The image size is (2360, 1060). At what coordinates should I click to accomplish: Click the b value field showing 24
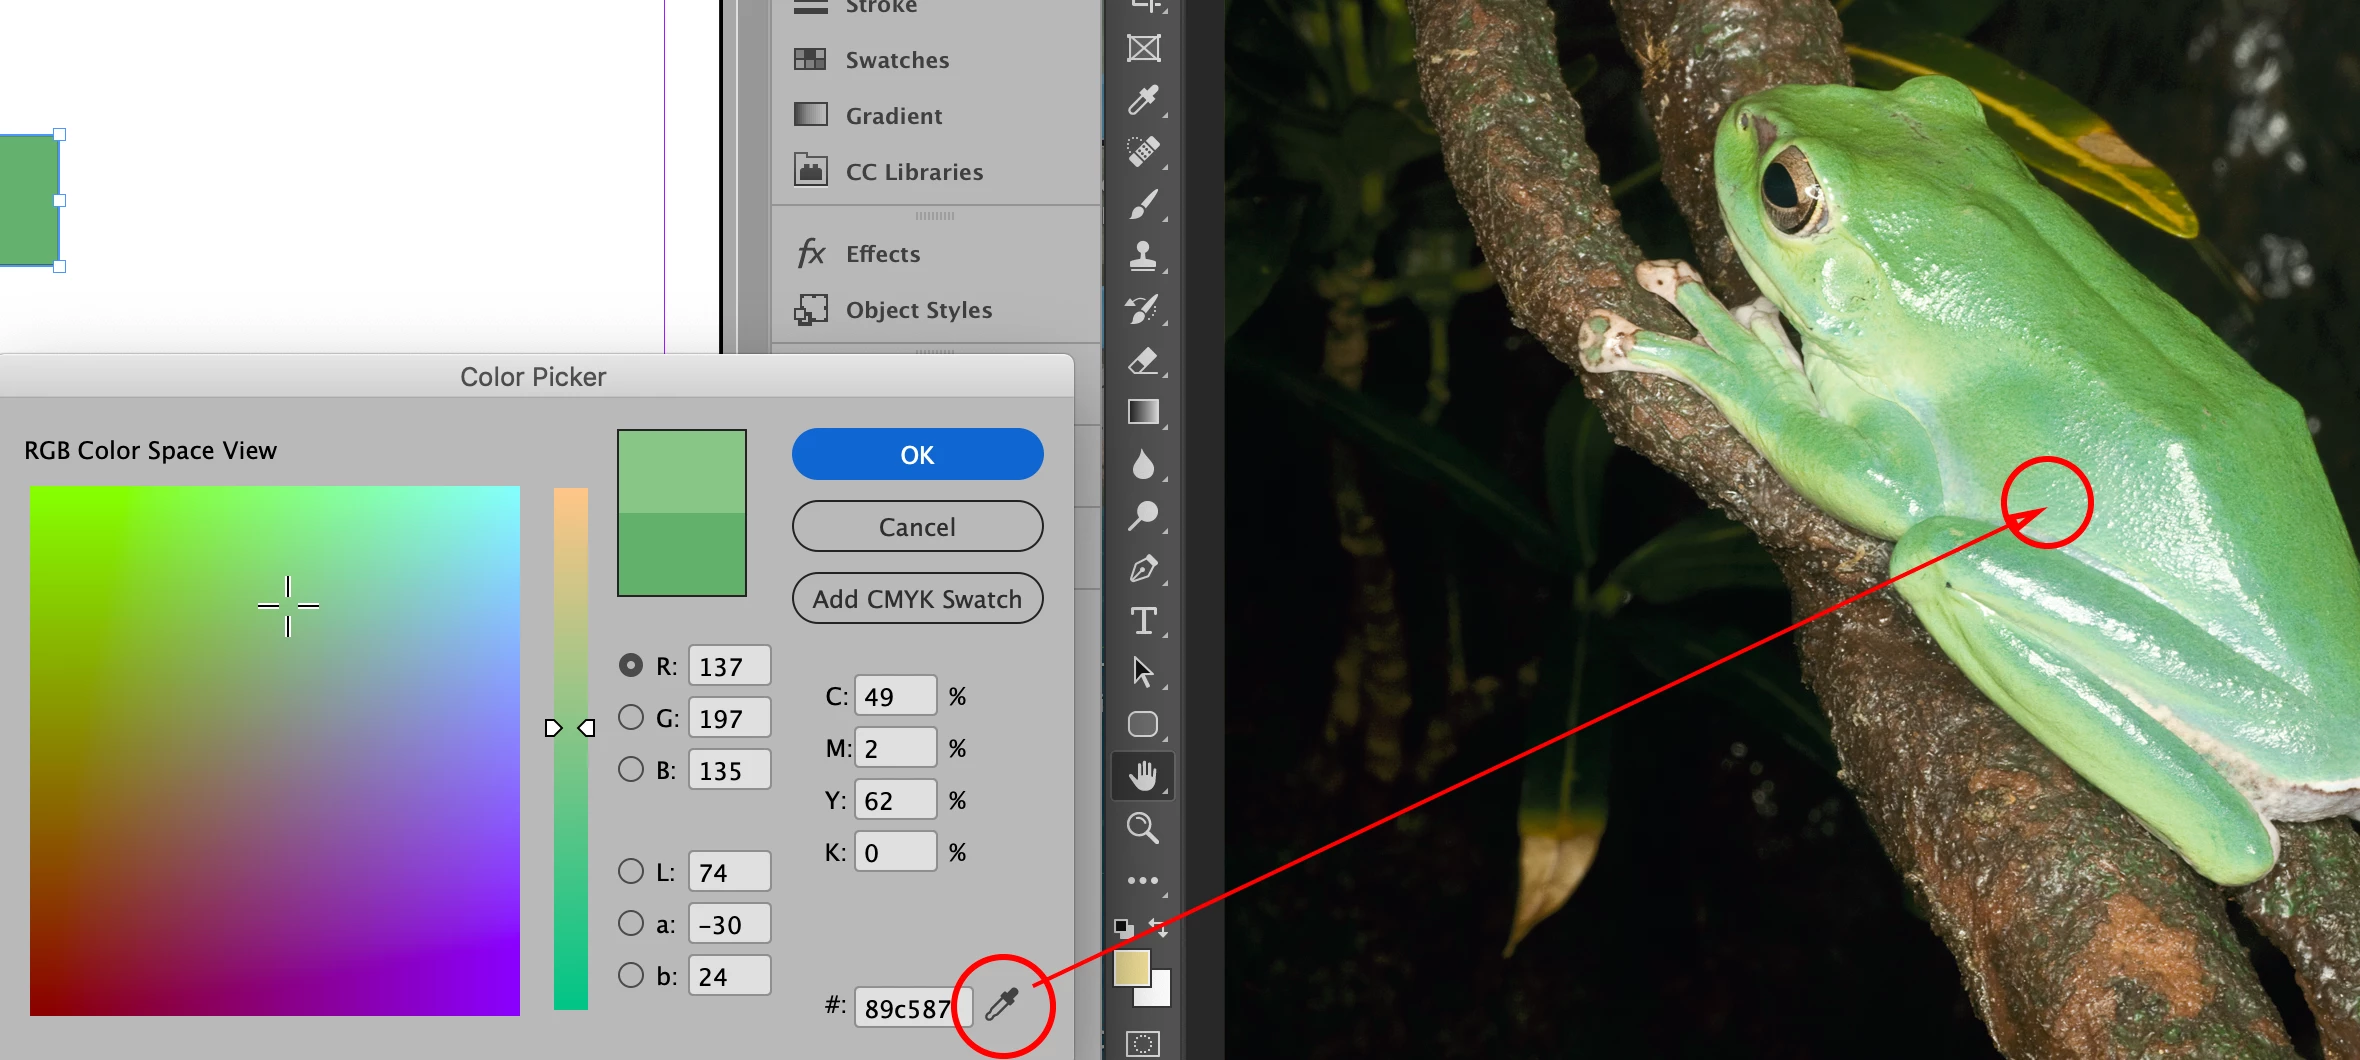click(730, 976)
